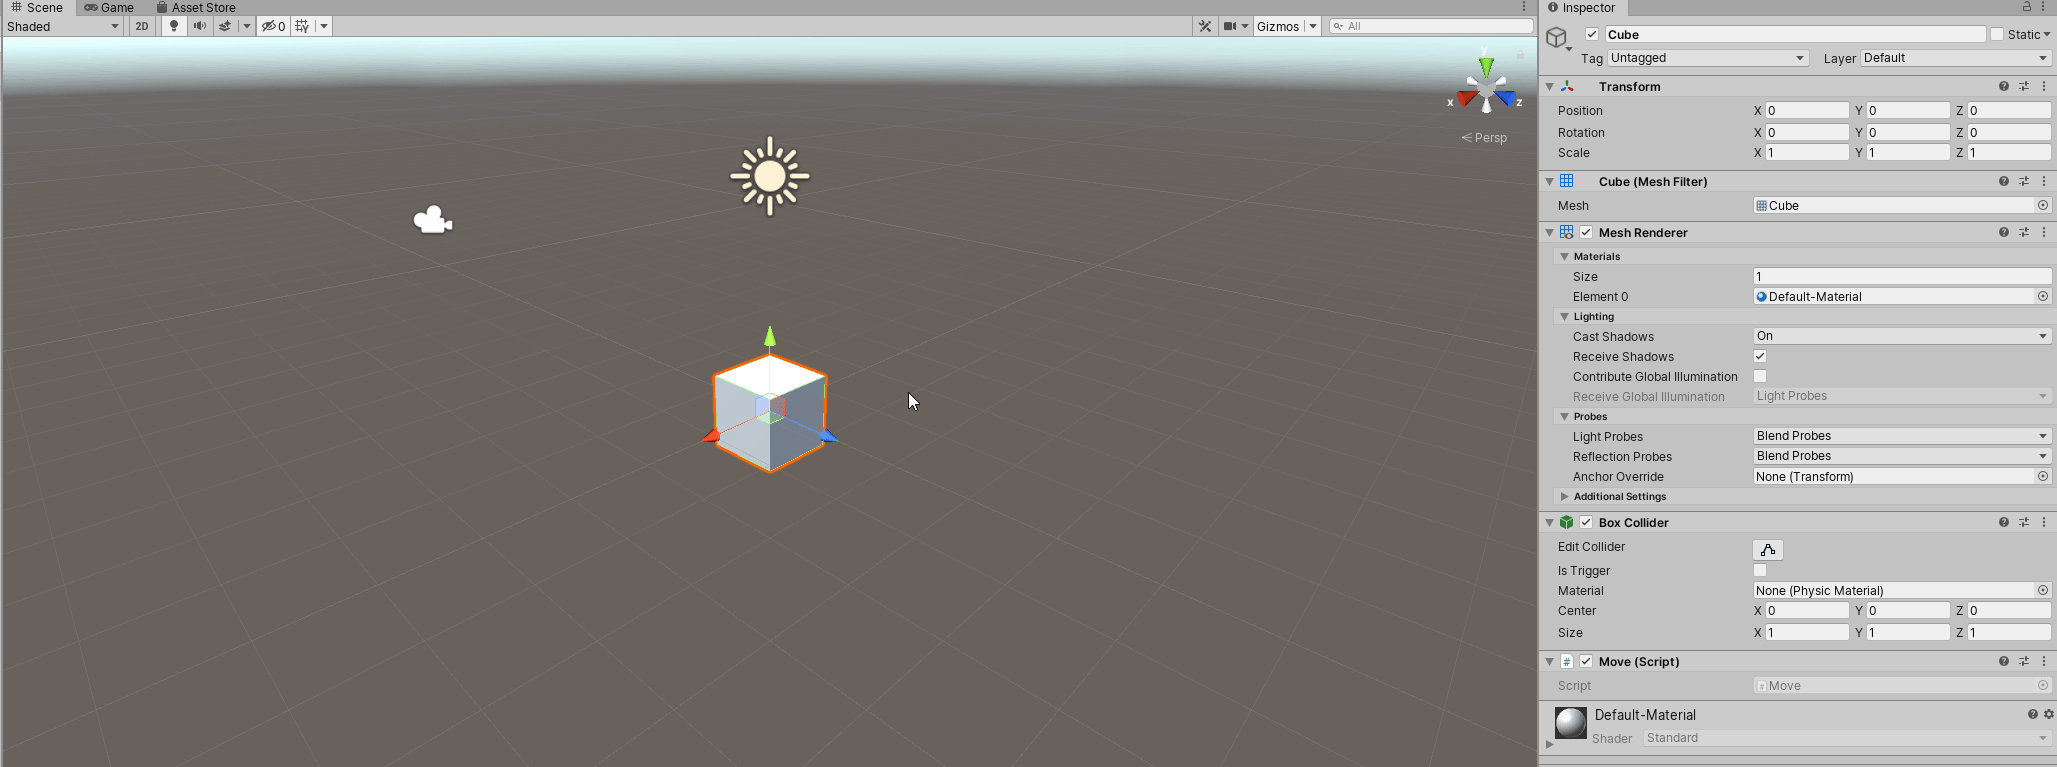Uncheck the Cube active checkbox
The image size is (2057, 767).
[1592, 34]
